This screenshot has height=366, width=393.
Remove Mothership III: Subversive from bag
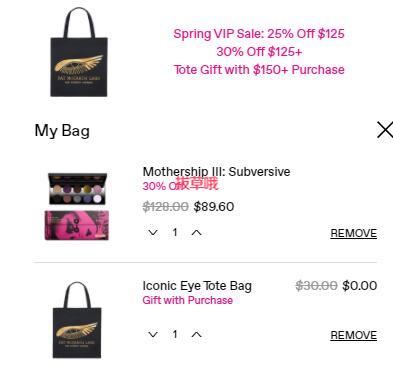[x=354, y=233]
